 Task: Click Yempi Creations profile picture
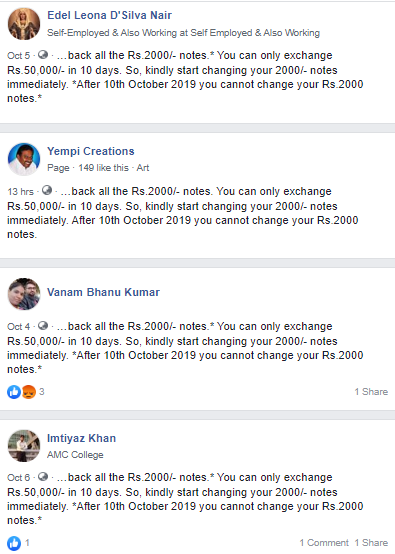coord(24,159)
